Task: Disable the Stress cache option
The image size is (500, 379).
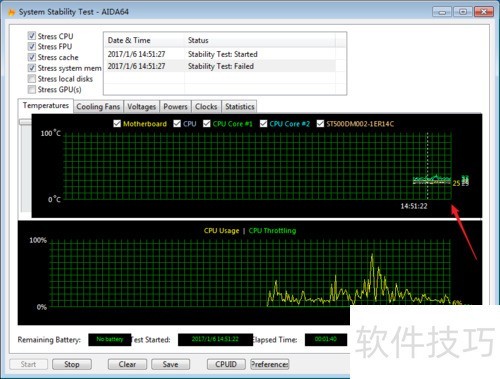Action: coord(32,57)
